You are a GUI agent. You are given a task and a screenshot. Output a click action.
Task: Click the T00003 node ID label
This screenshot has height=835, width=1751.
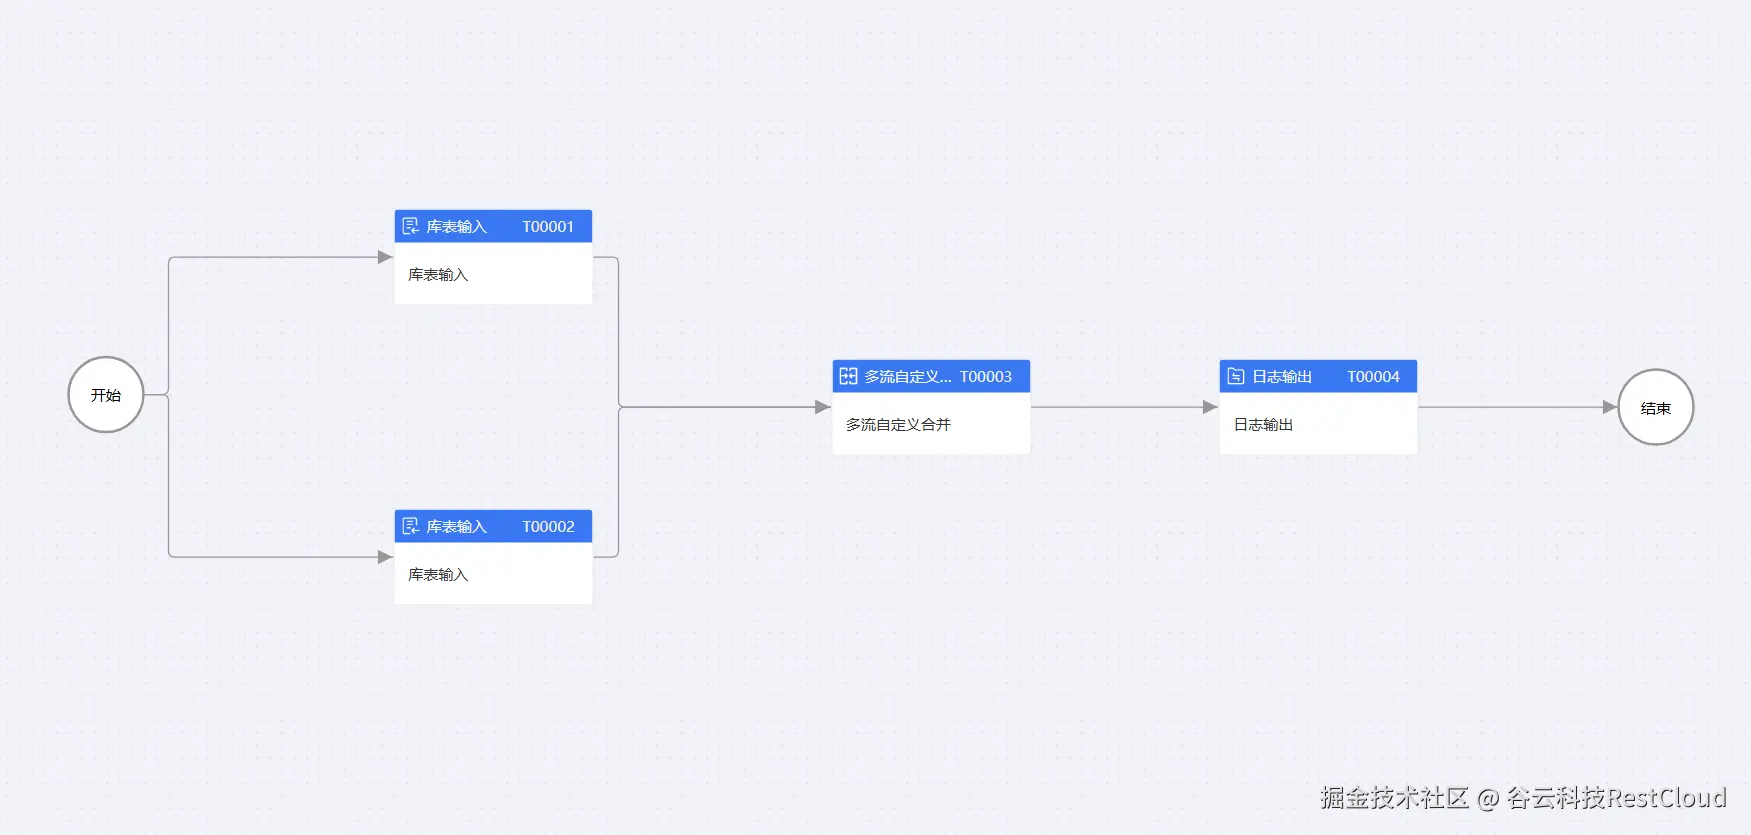click(986, 377)
